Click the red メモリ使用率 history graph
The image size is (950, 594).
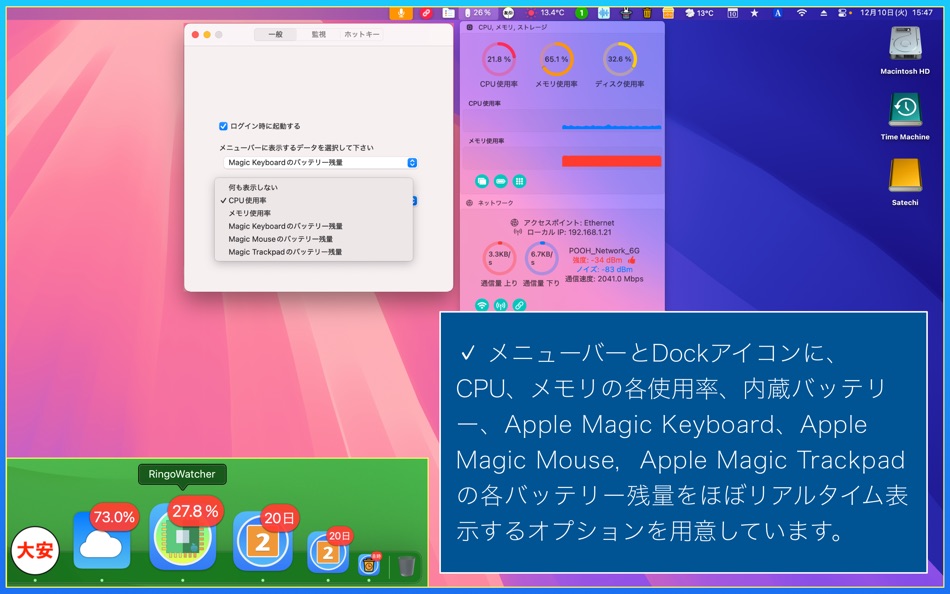611,161
